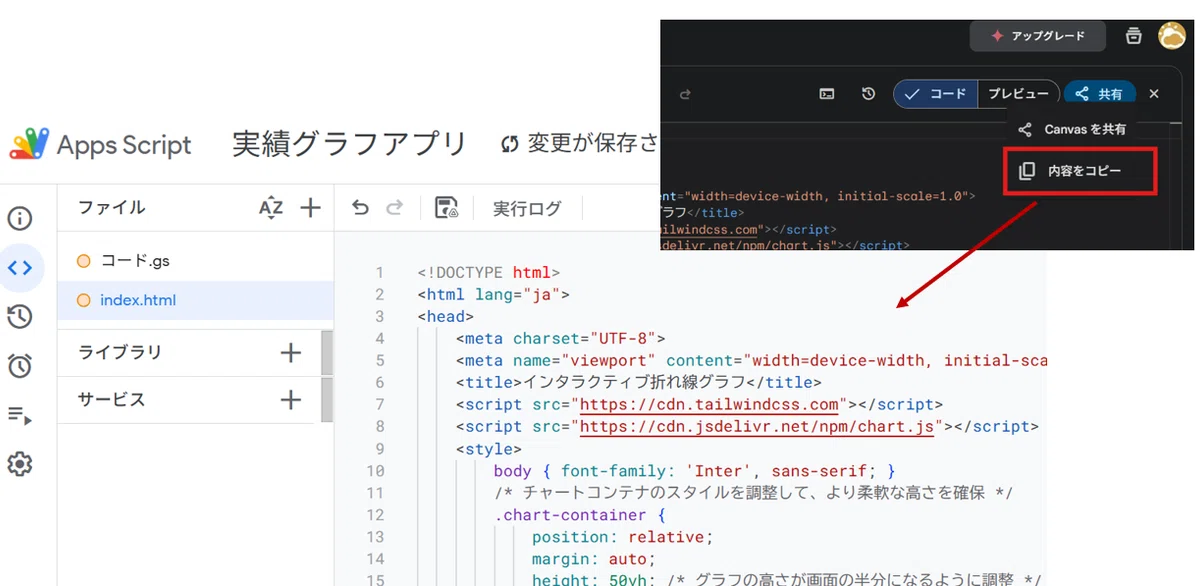
Task: Open console icon in Canvas toolbar
Action: point(827,94)
